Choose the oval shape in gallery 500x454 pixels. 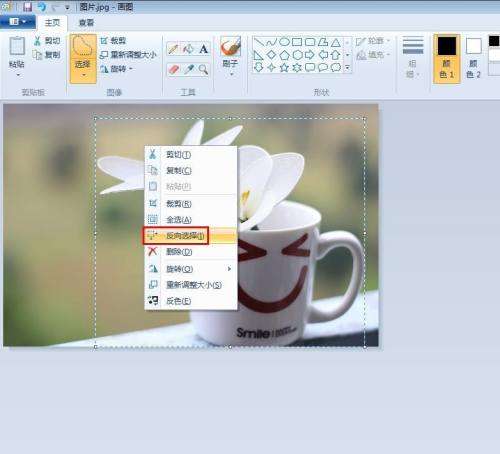pos(284,42)
